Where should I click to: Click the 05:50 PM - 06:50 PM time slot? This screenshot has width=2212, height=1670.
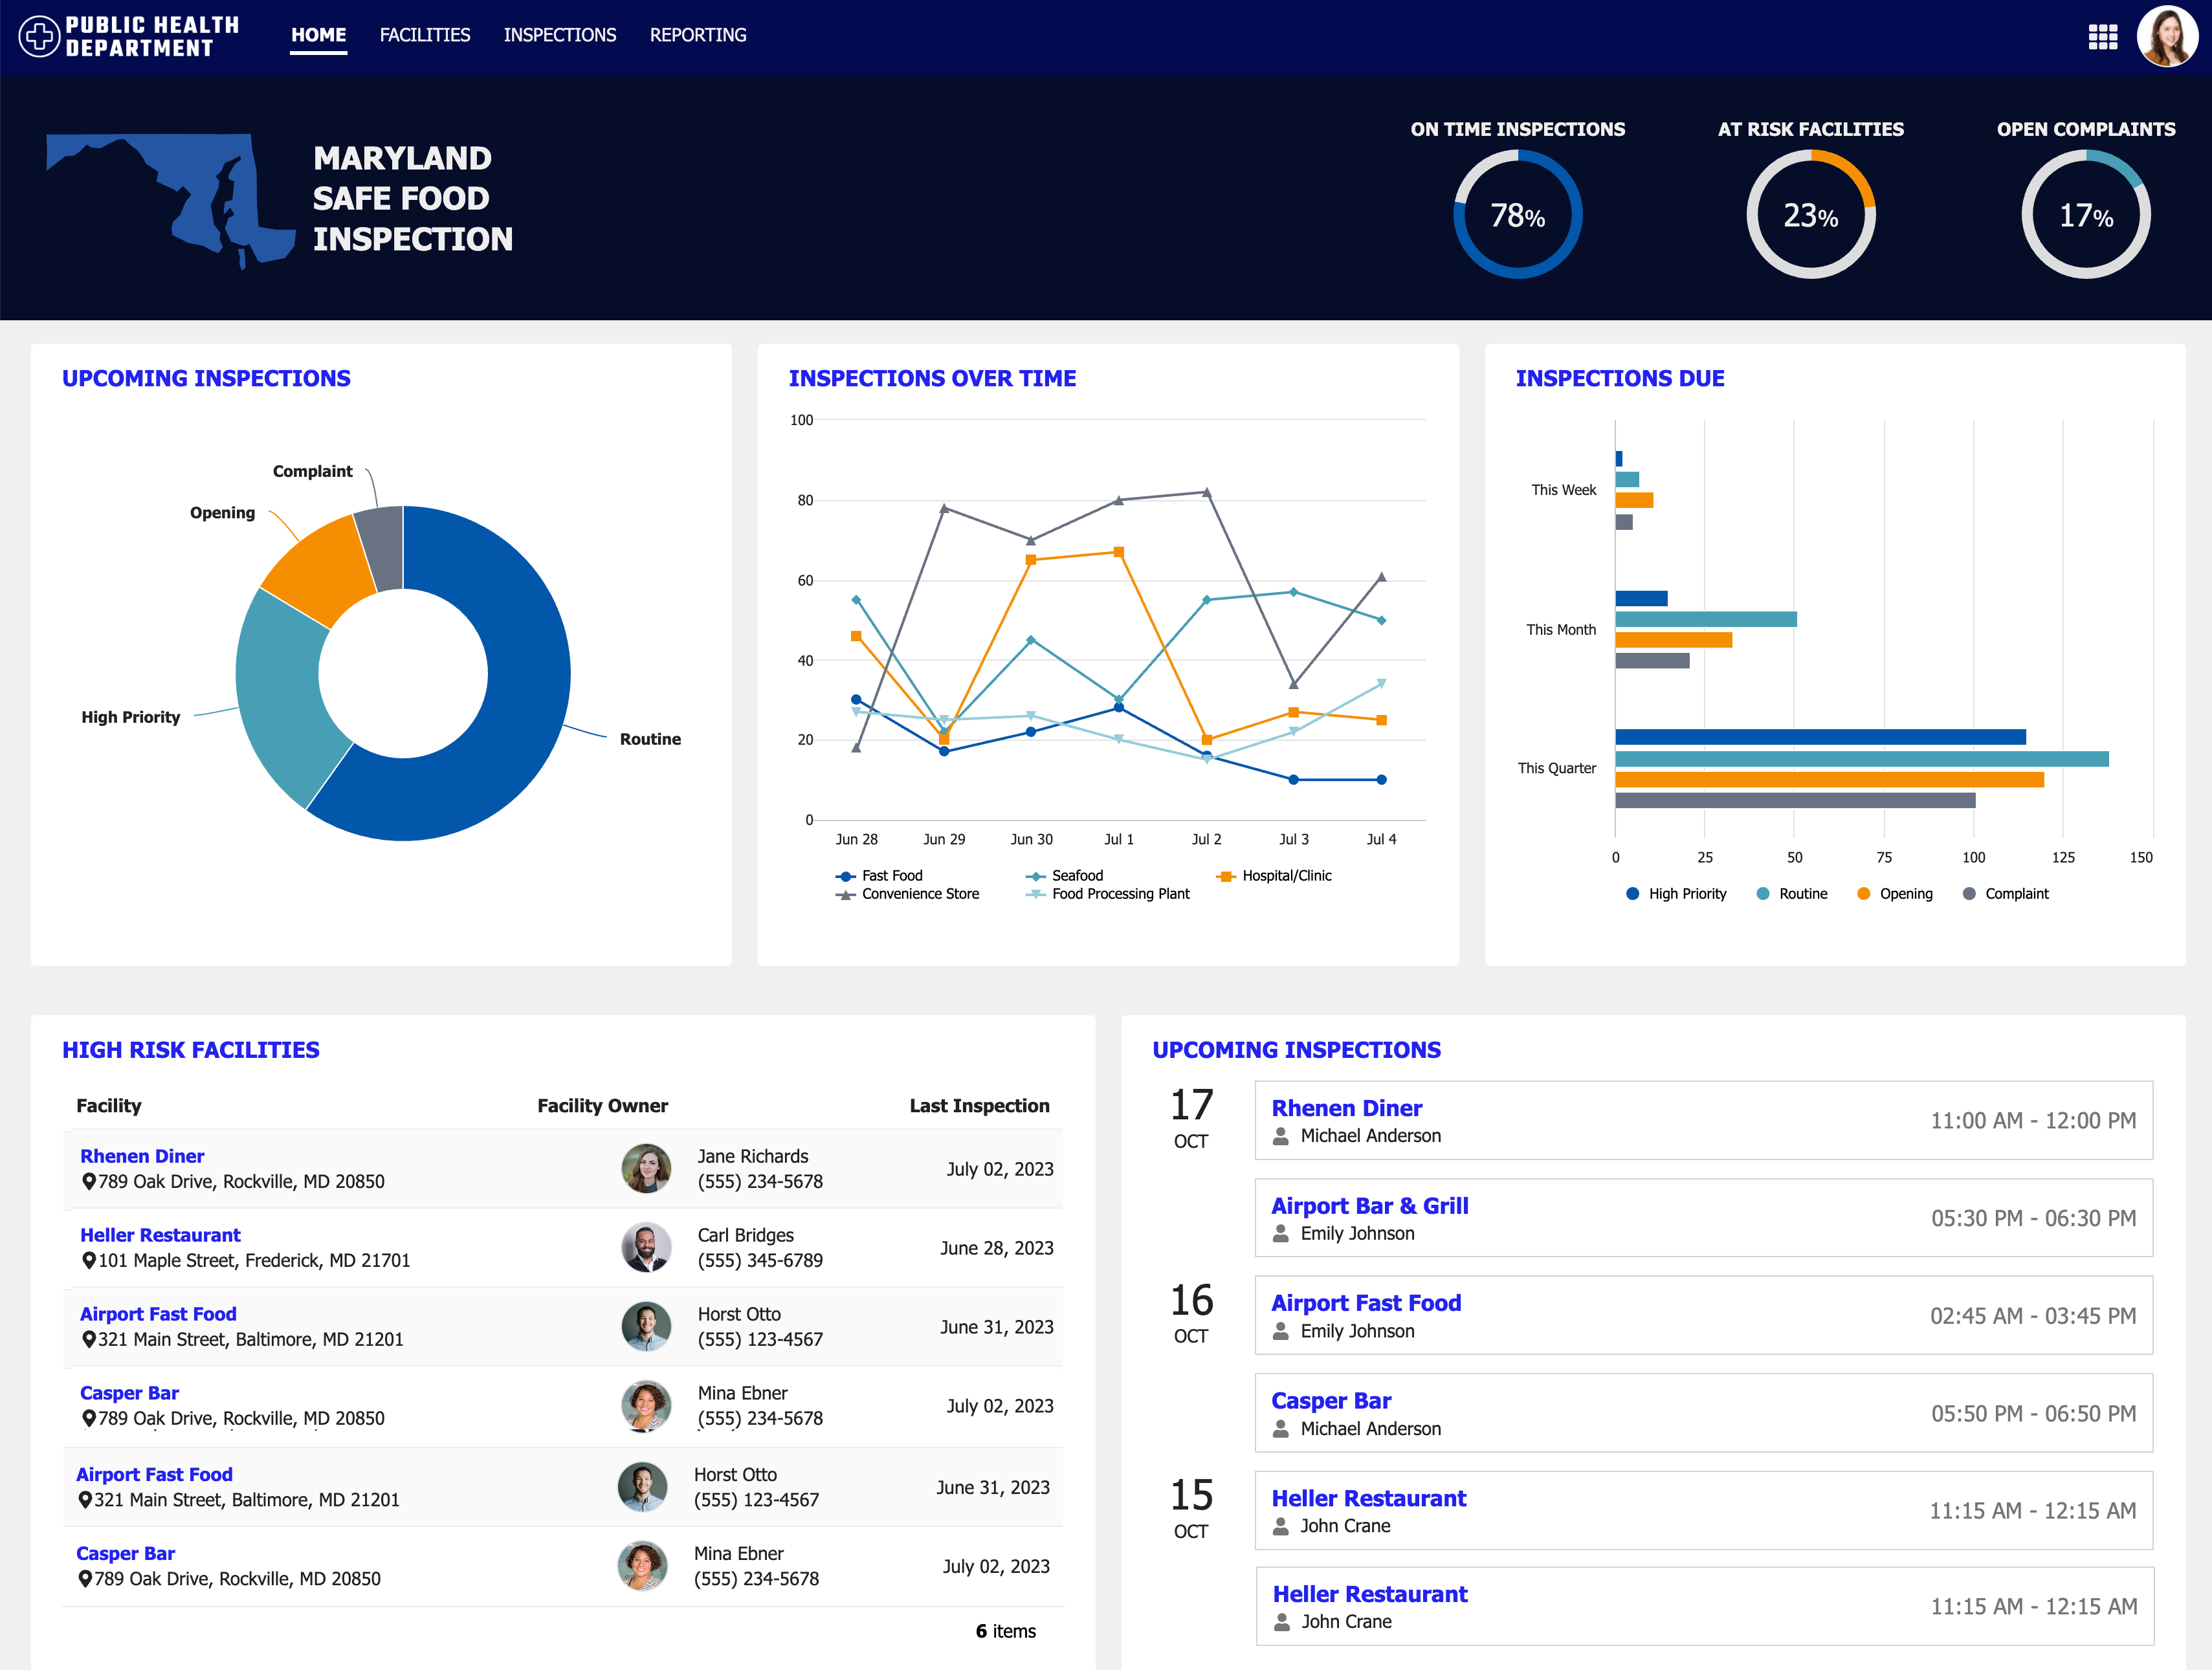click(2033, 1413)
